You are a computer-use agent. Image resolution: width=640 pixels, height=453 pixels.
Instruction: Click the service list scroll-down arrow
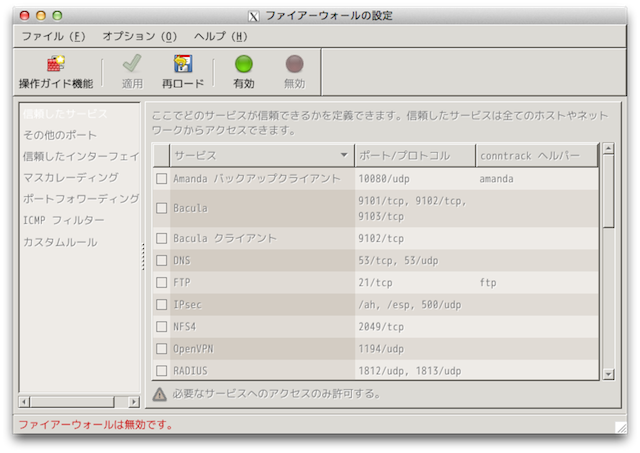point(608,374)
